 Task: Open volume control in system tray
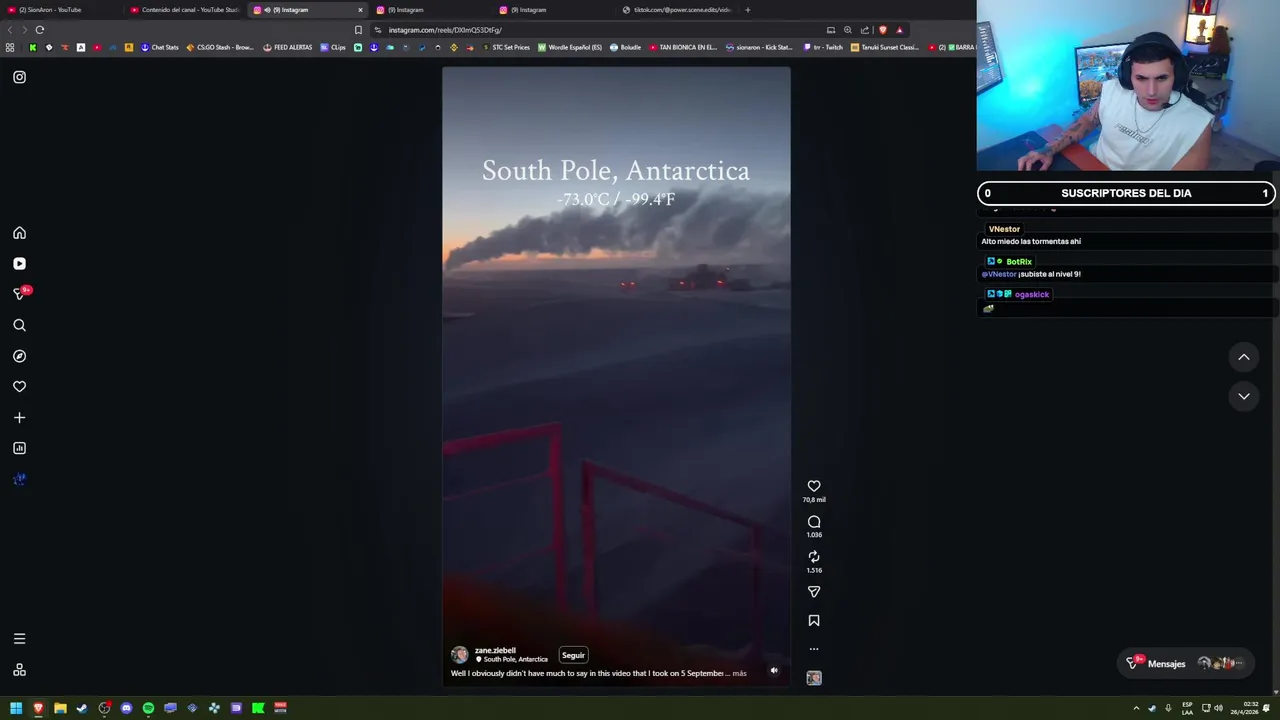[1218, 708]
